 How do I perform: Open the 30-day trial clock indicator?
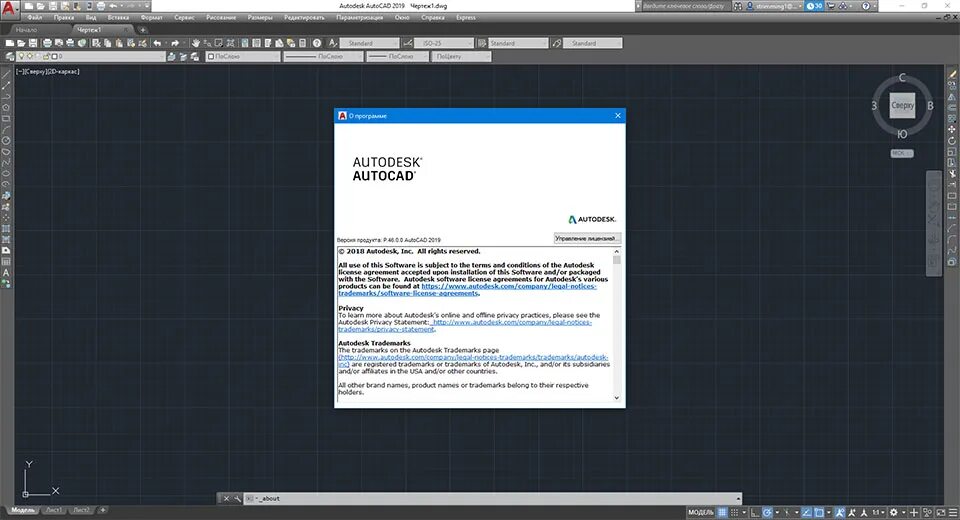point(814,6)
